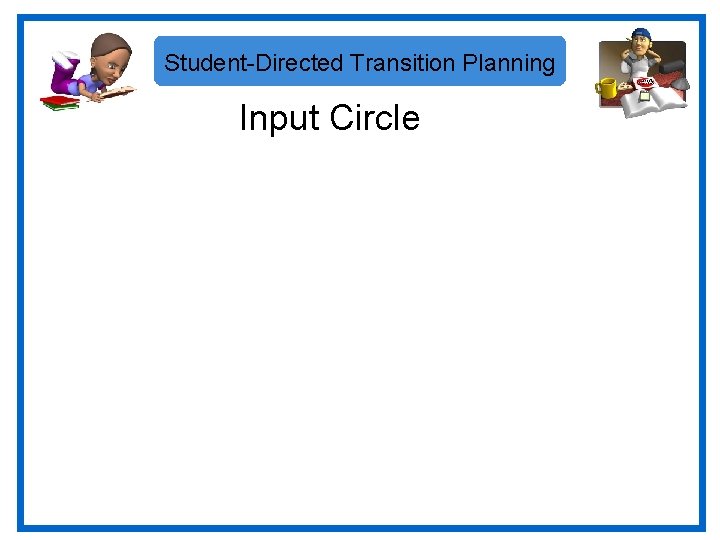The height and width of the screenshot is (540, 720).
Task: Select the "Input Circle" heading text
Action: point(329,118)
